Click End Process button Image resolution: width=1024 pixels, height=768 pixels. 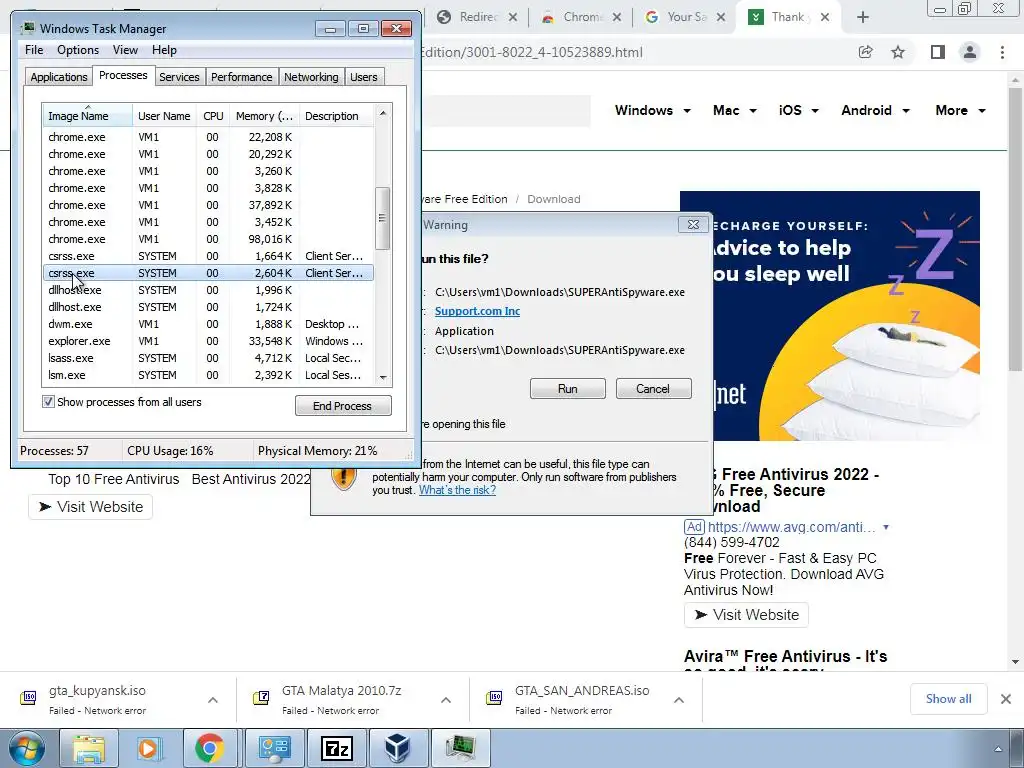(343, 406)
